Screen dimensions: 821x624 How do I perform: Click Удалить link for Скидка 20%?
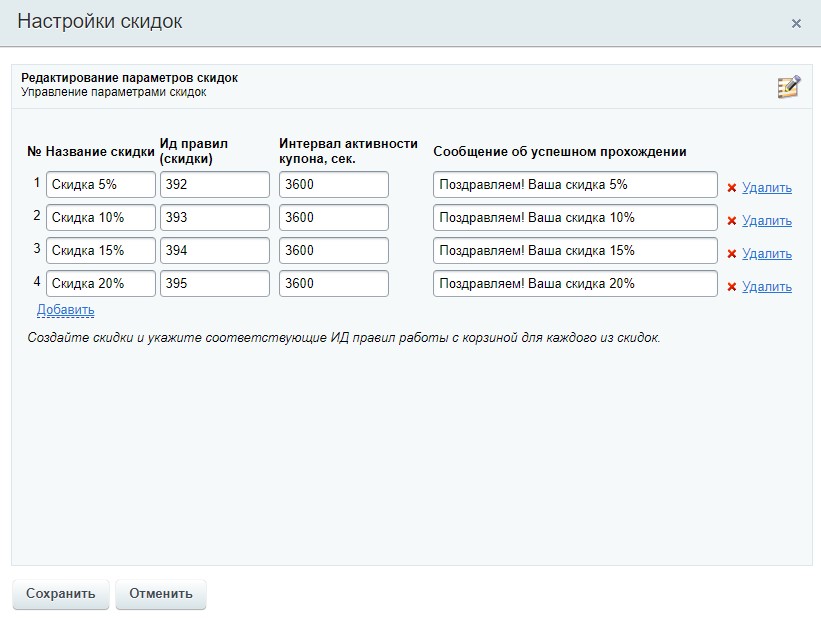(x=767, y=287)
